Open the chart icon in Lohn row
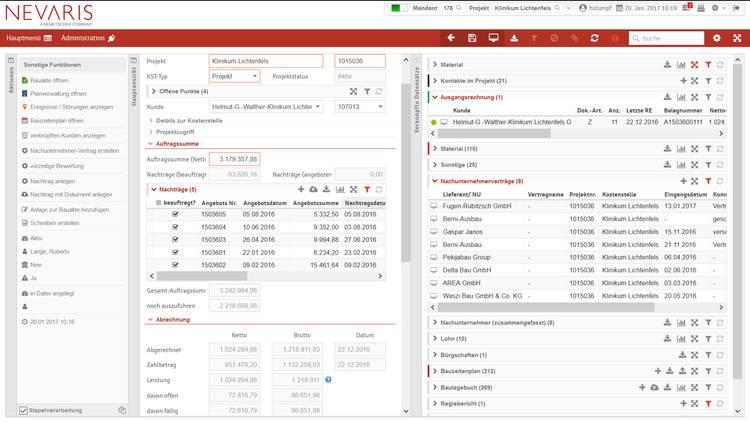 click(x=681, y=339)
